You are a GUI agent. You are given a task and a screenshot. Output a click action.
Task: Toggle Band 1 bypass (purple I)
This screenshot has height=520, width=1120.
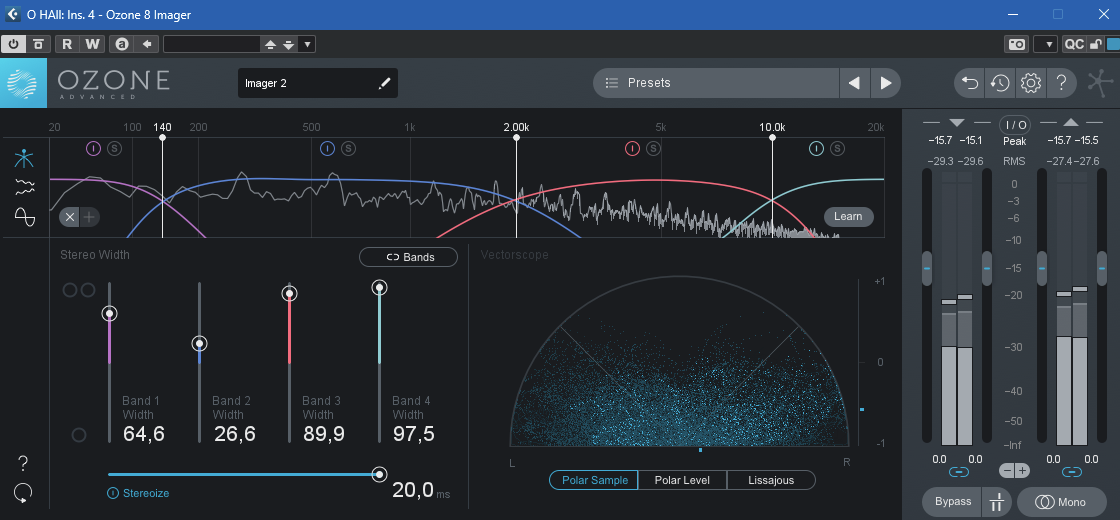pos(94,149)
